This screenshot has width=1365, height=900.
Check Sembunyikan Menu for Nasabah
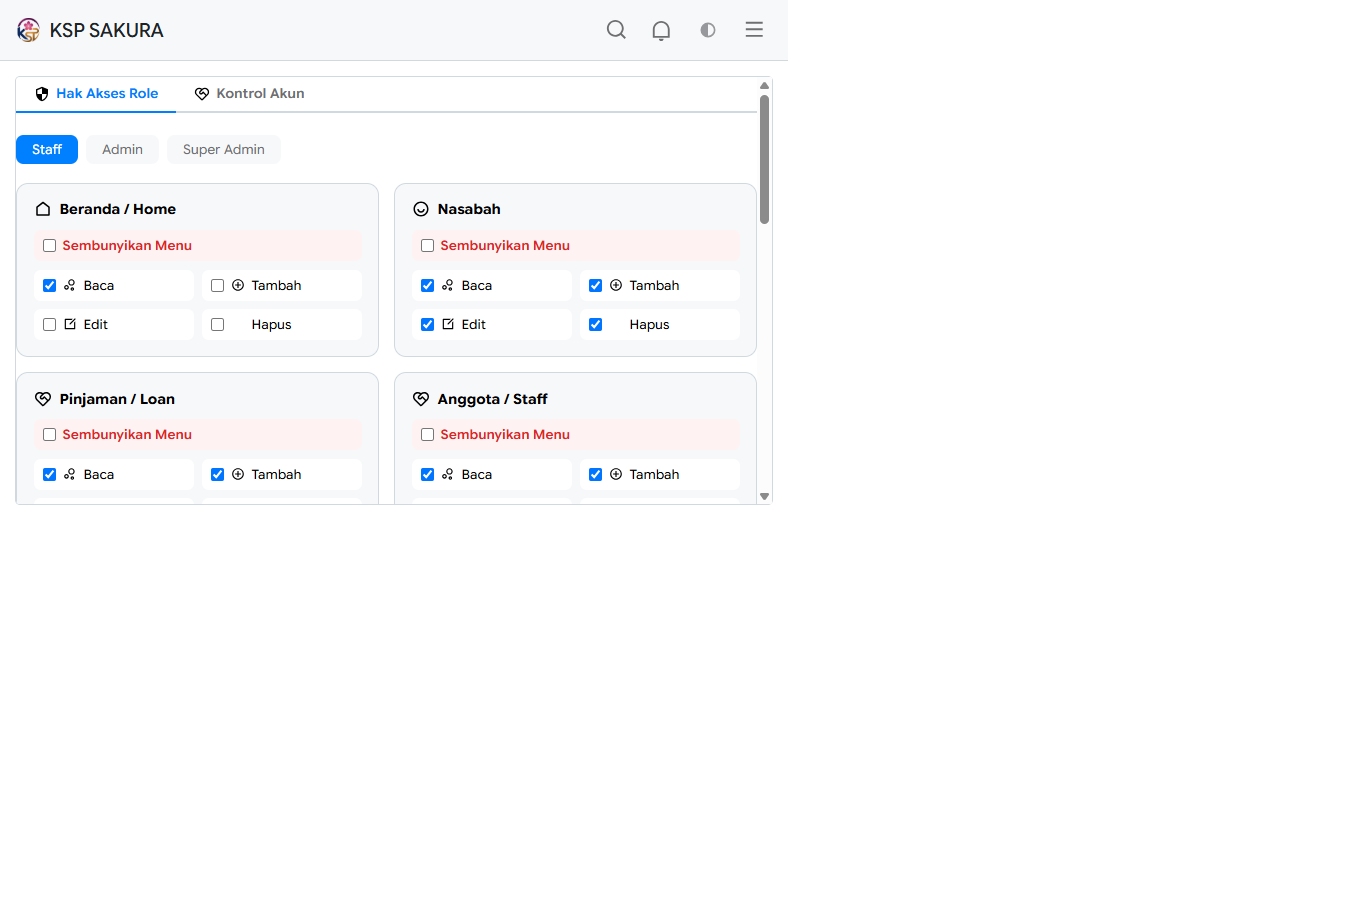coord(427,245)
